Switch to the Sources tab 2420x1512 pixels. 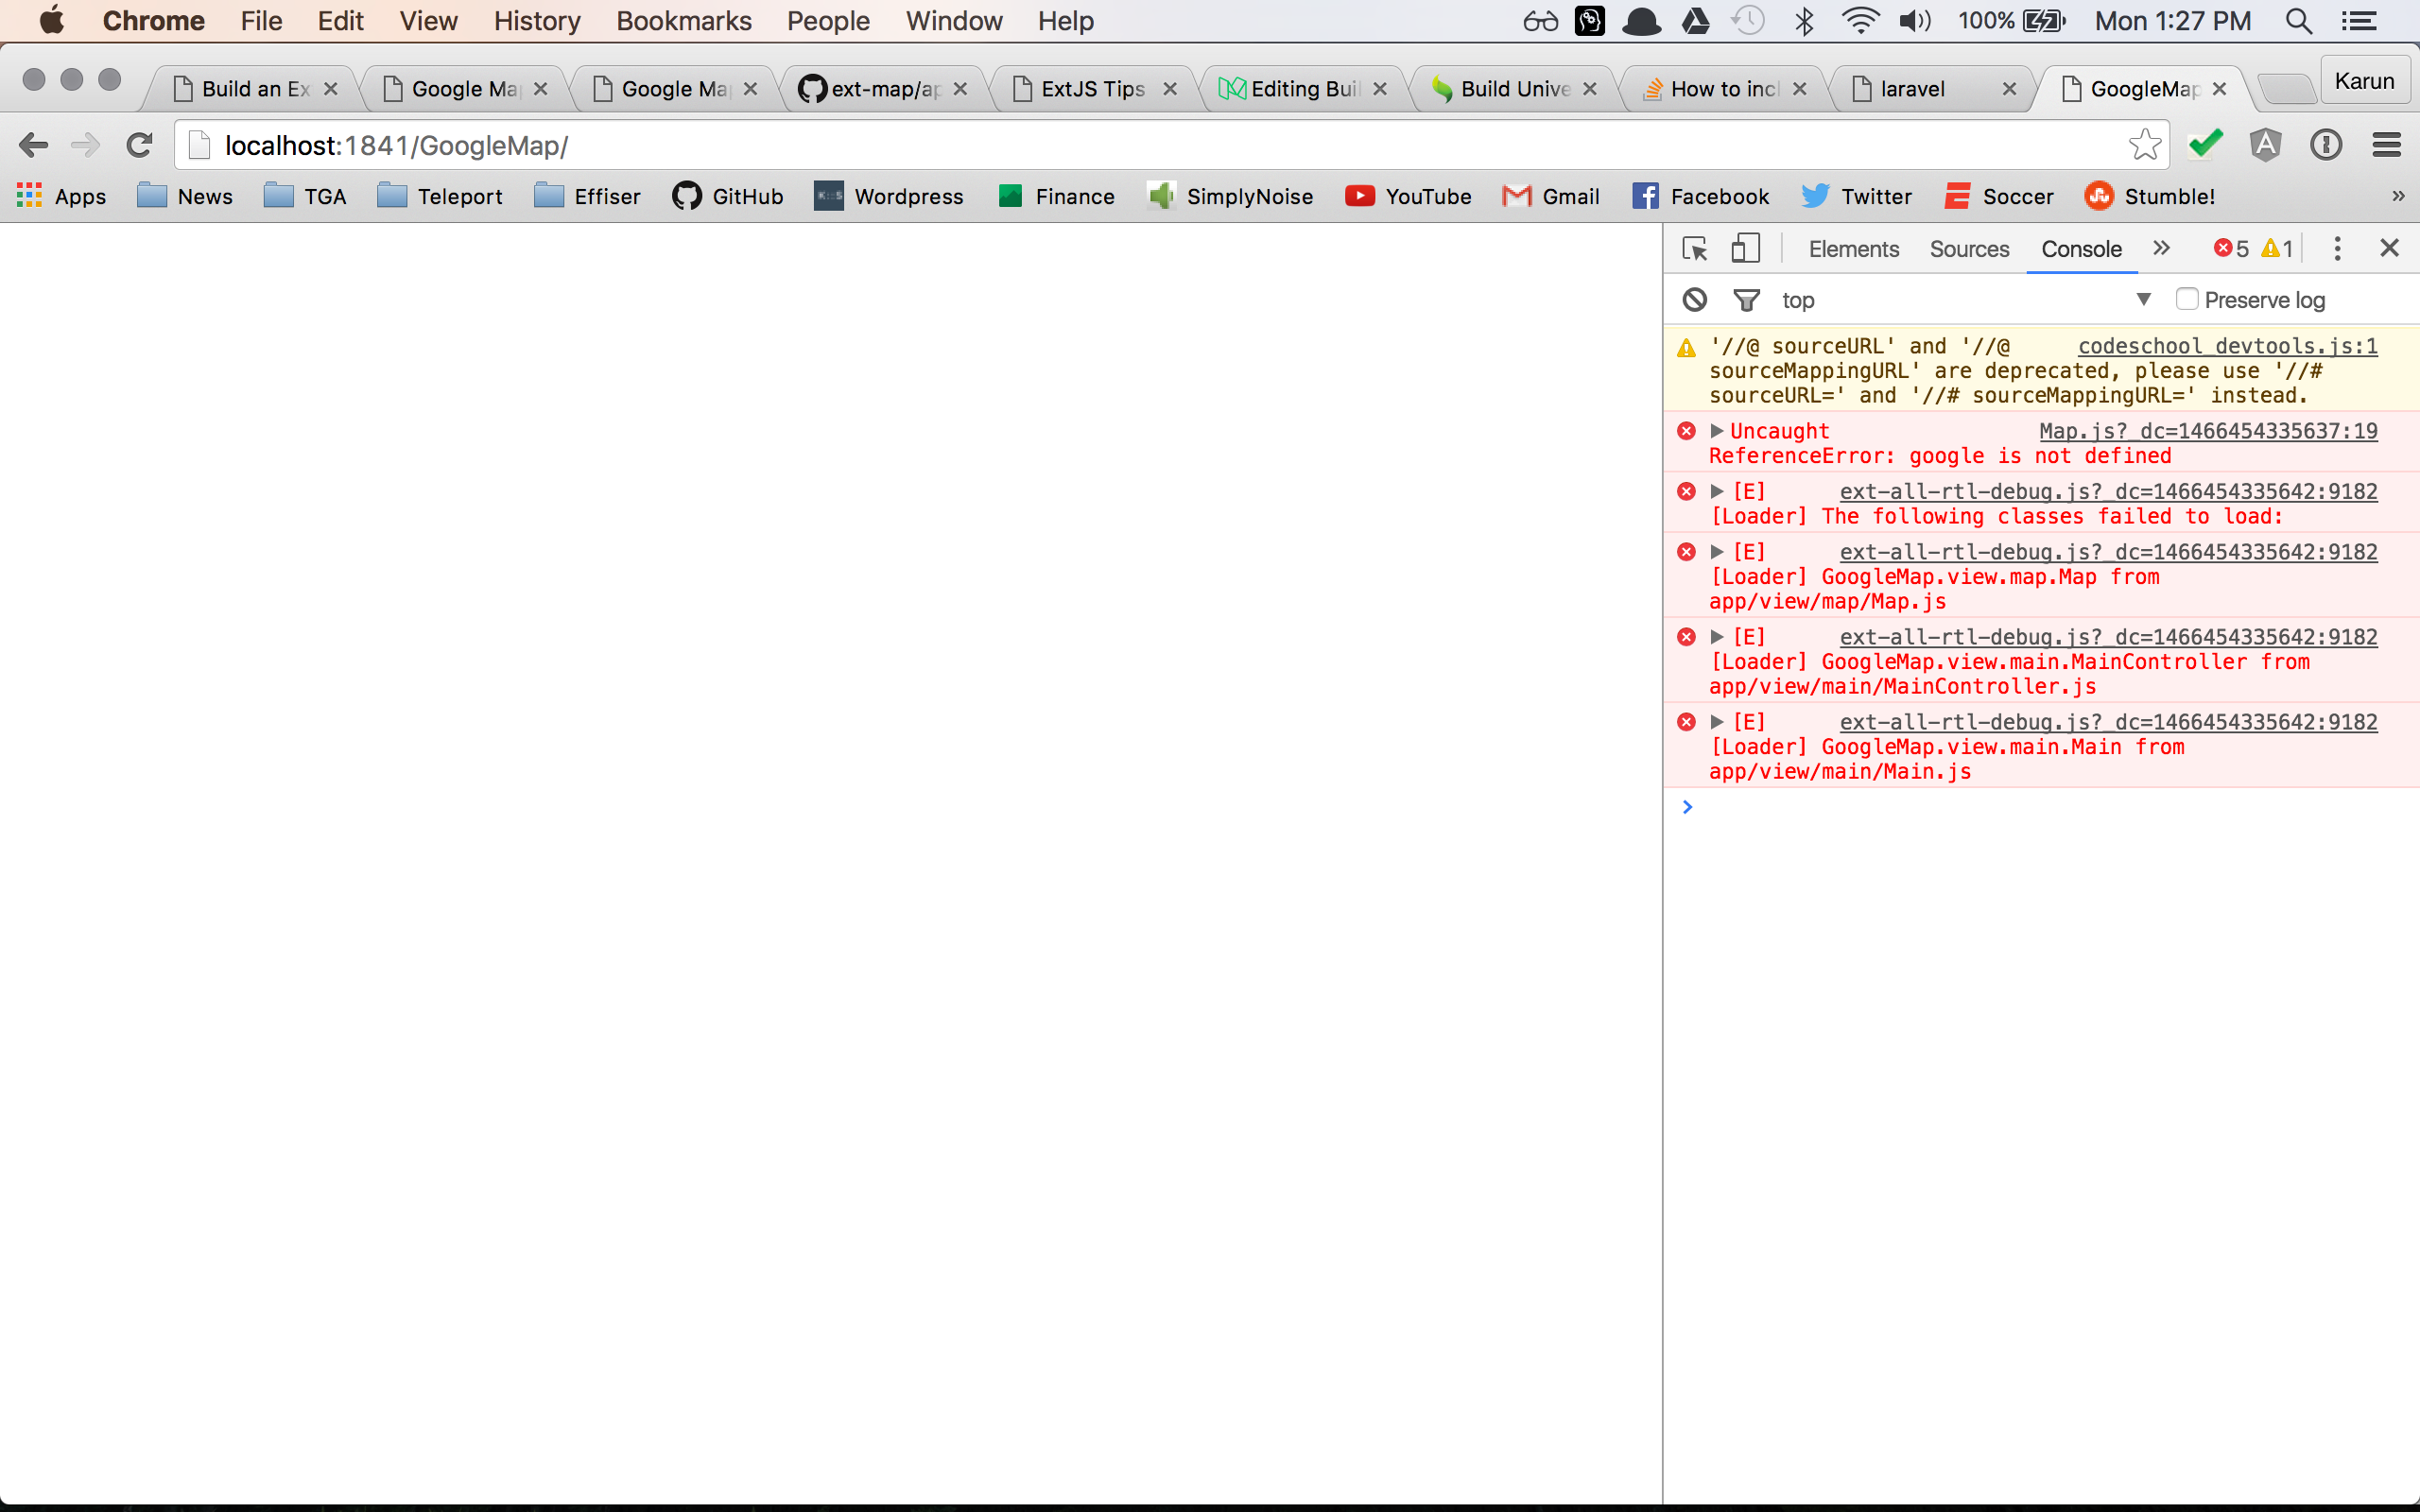(x=1969, y=249)
